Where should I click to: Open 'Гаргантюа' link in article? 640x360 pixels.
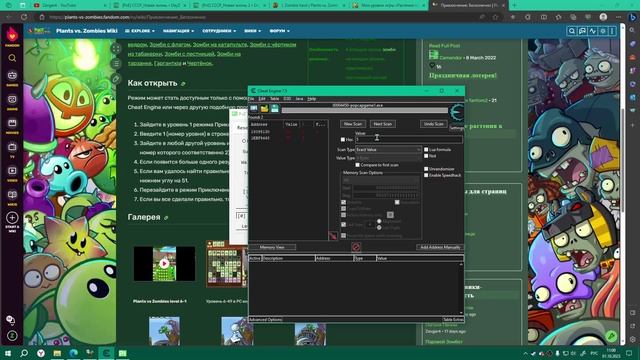coord(167,63)
